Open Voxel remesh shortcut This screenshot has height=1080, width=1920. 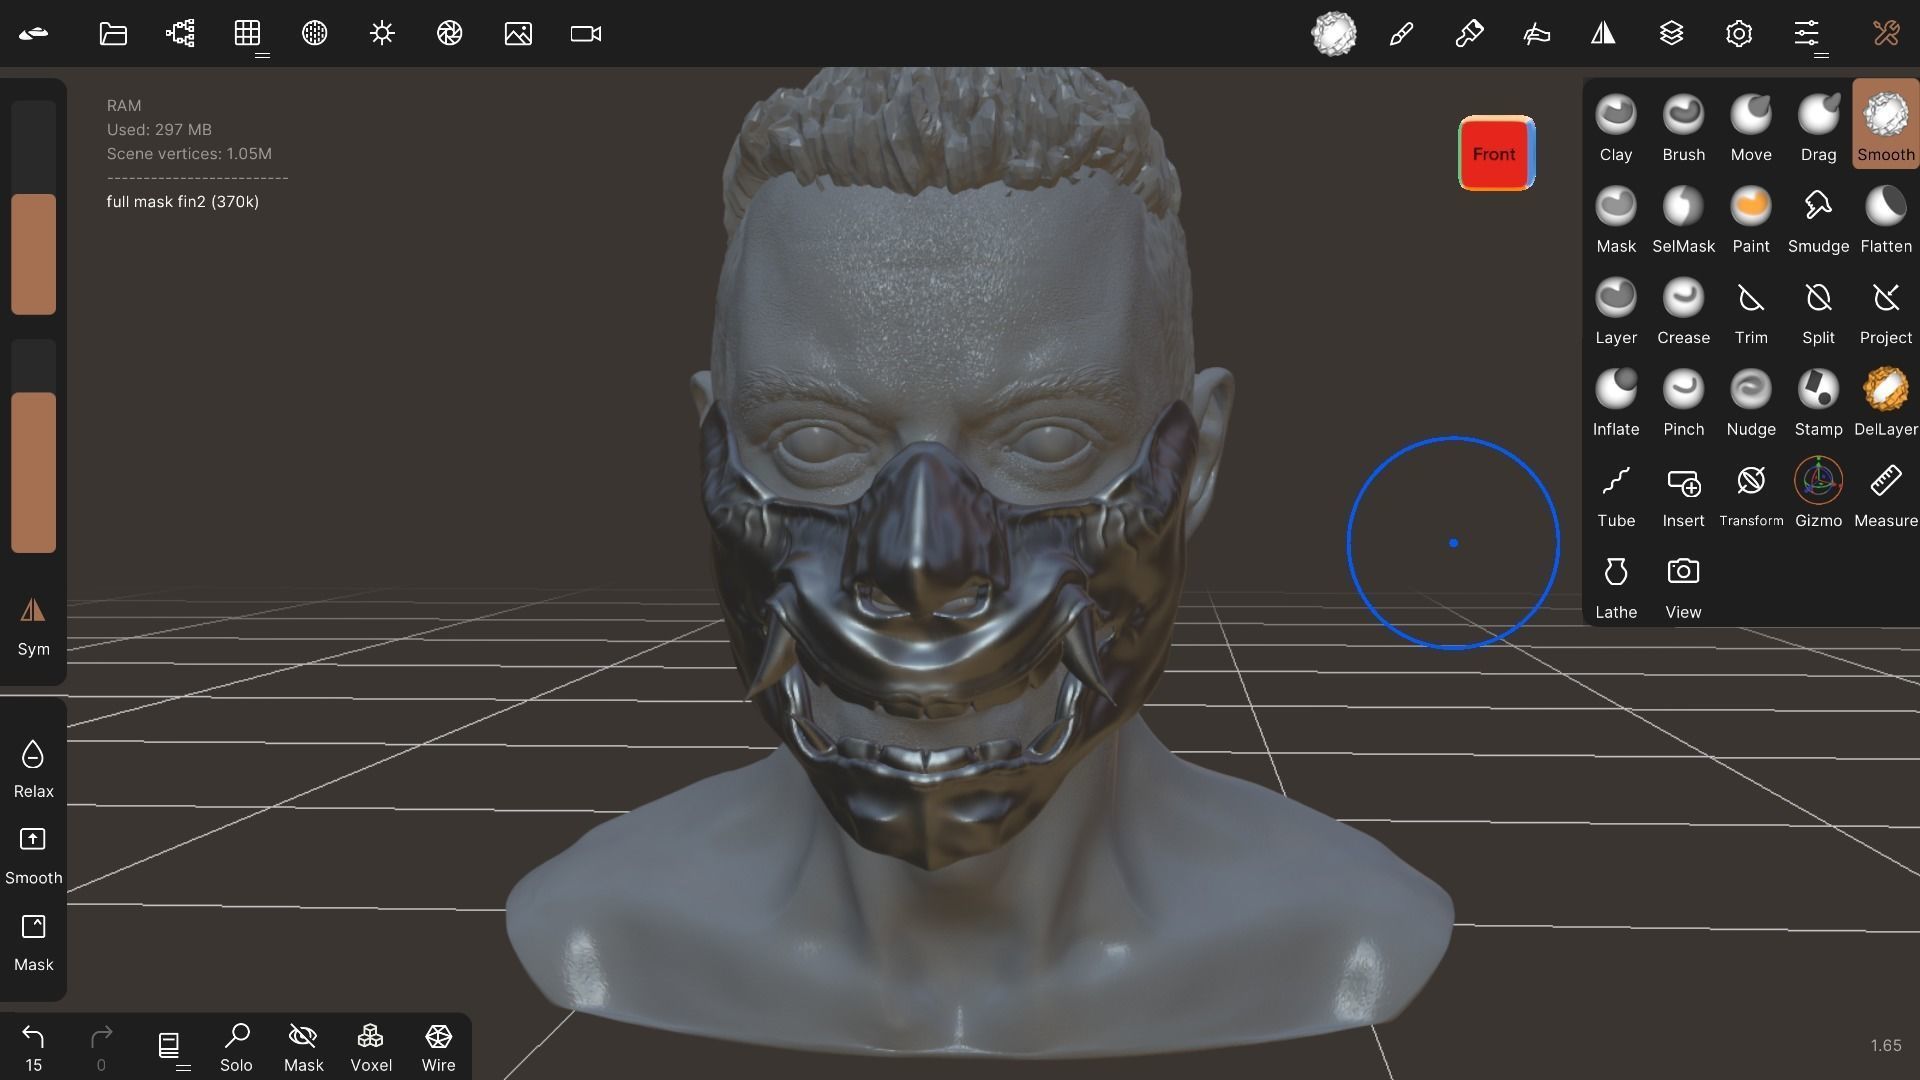(x=371, y=1047)
